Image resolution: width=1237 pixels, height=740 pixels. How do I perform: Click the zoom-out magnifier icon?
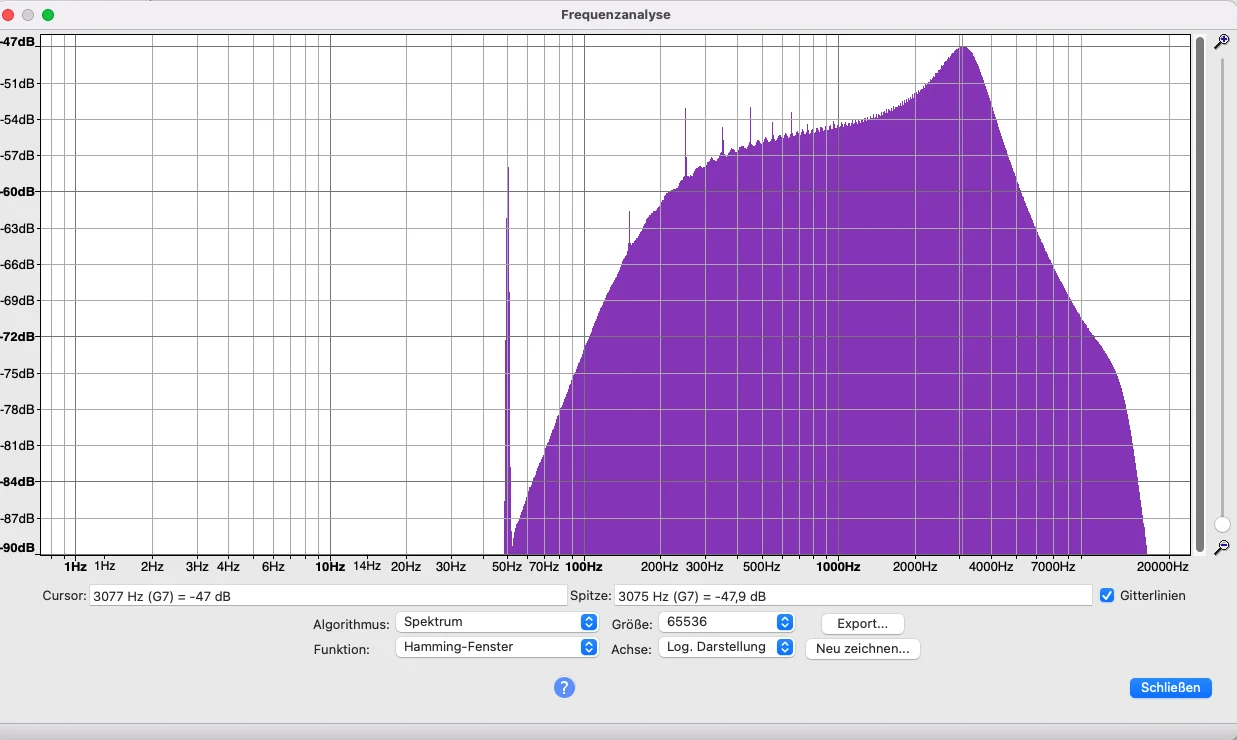point(1221,547)
